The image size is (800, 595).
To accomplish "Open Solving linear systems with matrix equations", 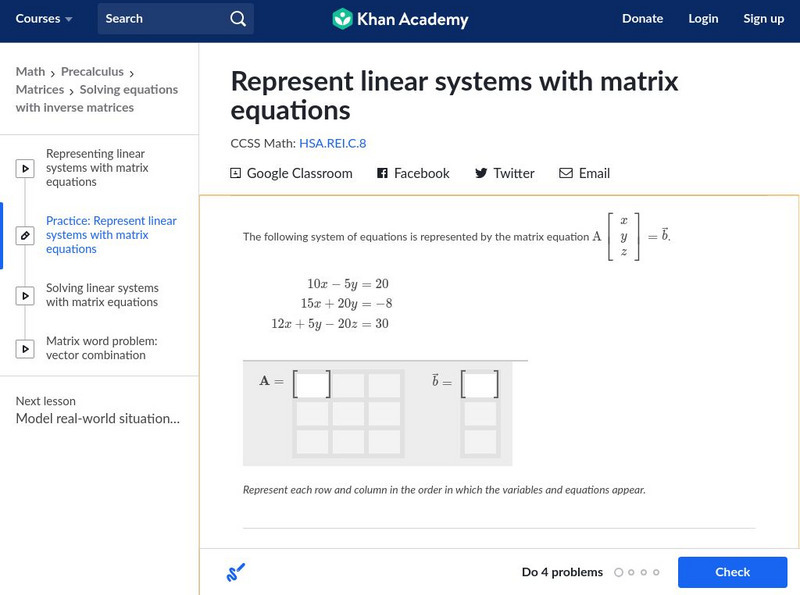I will [x=102, y=295].
